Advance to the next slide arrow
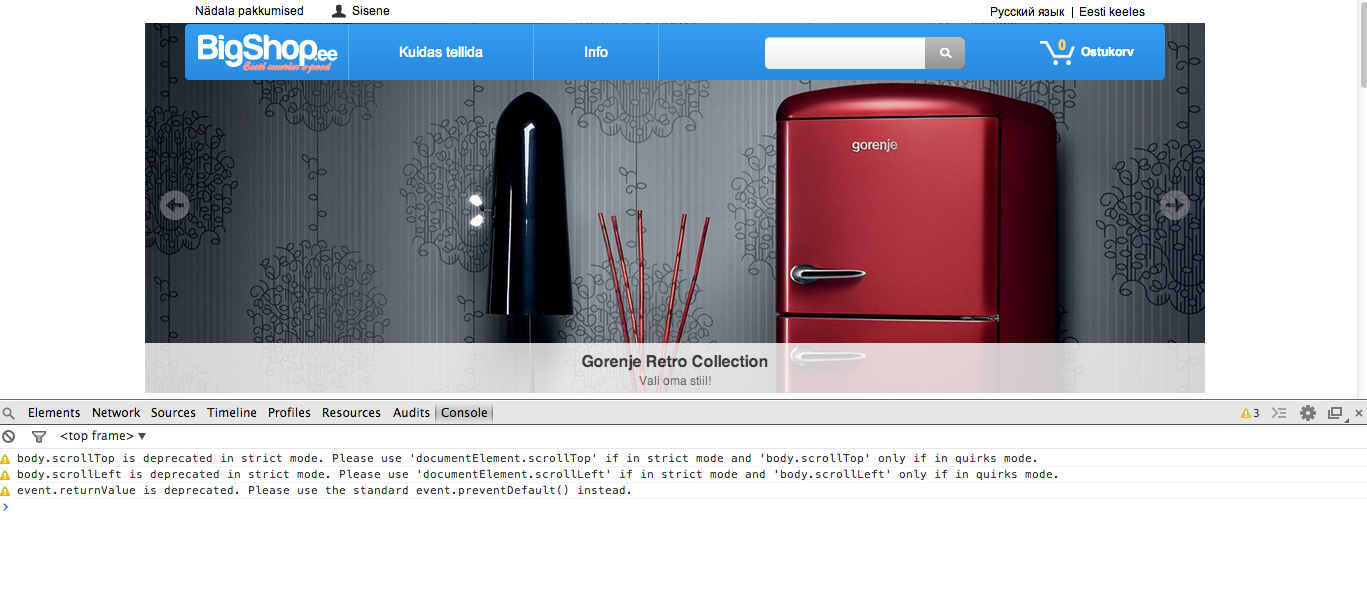The image size is (1367, 601). coord(1174,205)
